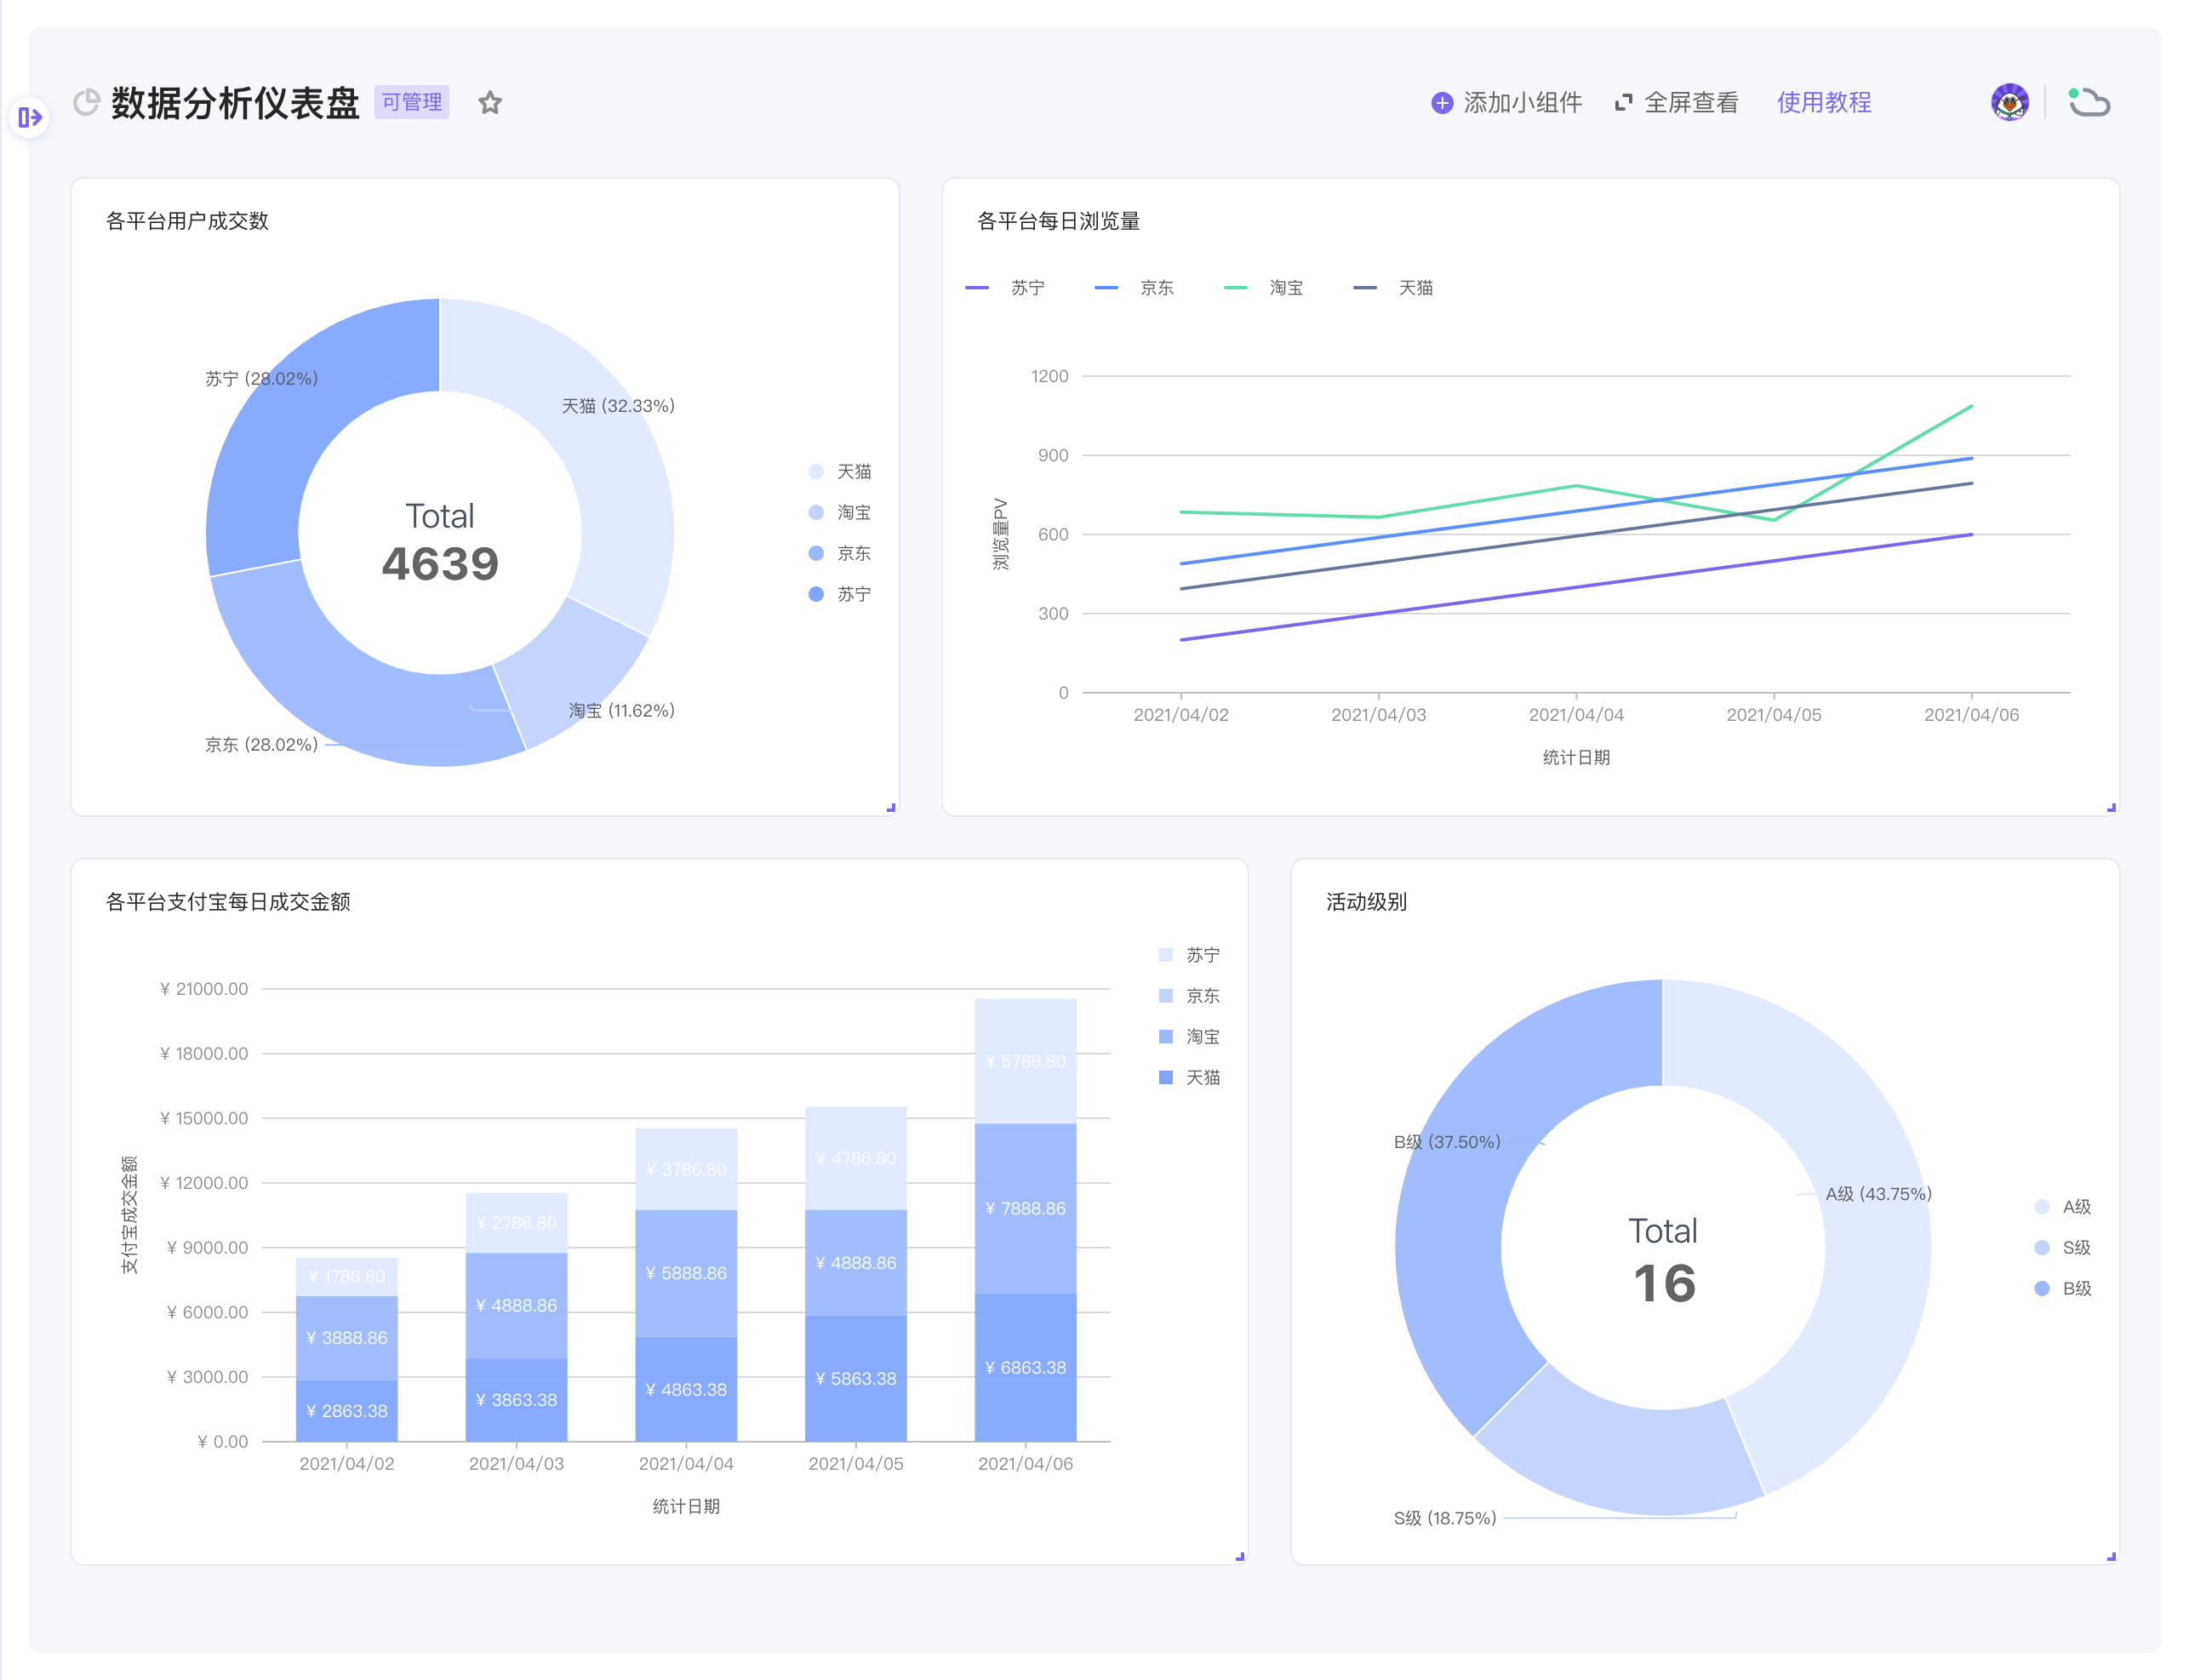Click the fullscreen expand icon
The height and width of the screenshot is (1680, 2189).
pyautogui.click(x=1623, y=103)
